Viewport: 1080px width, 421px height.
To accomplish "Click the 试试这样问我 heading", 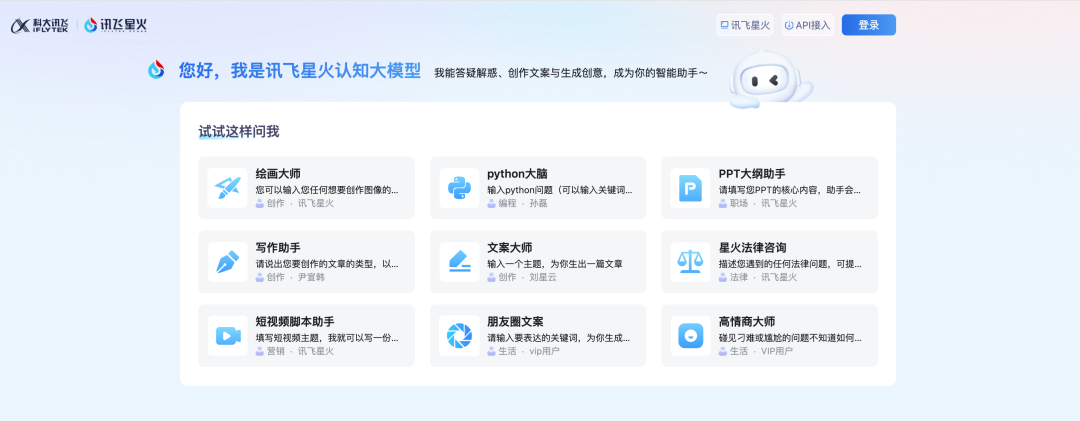I will click(239, 131).
